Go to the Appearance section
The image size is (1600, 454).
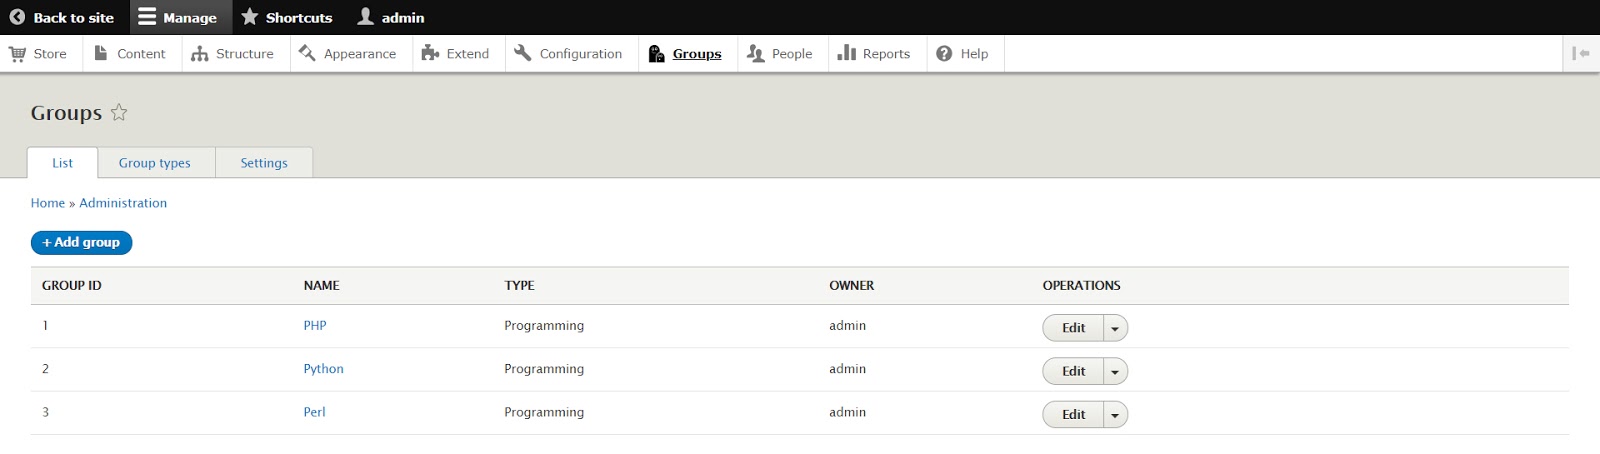pos(348,54)
